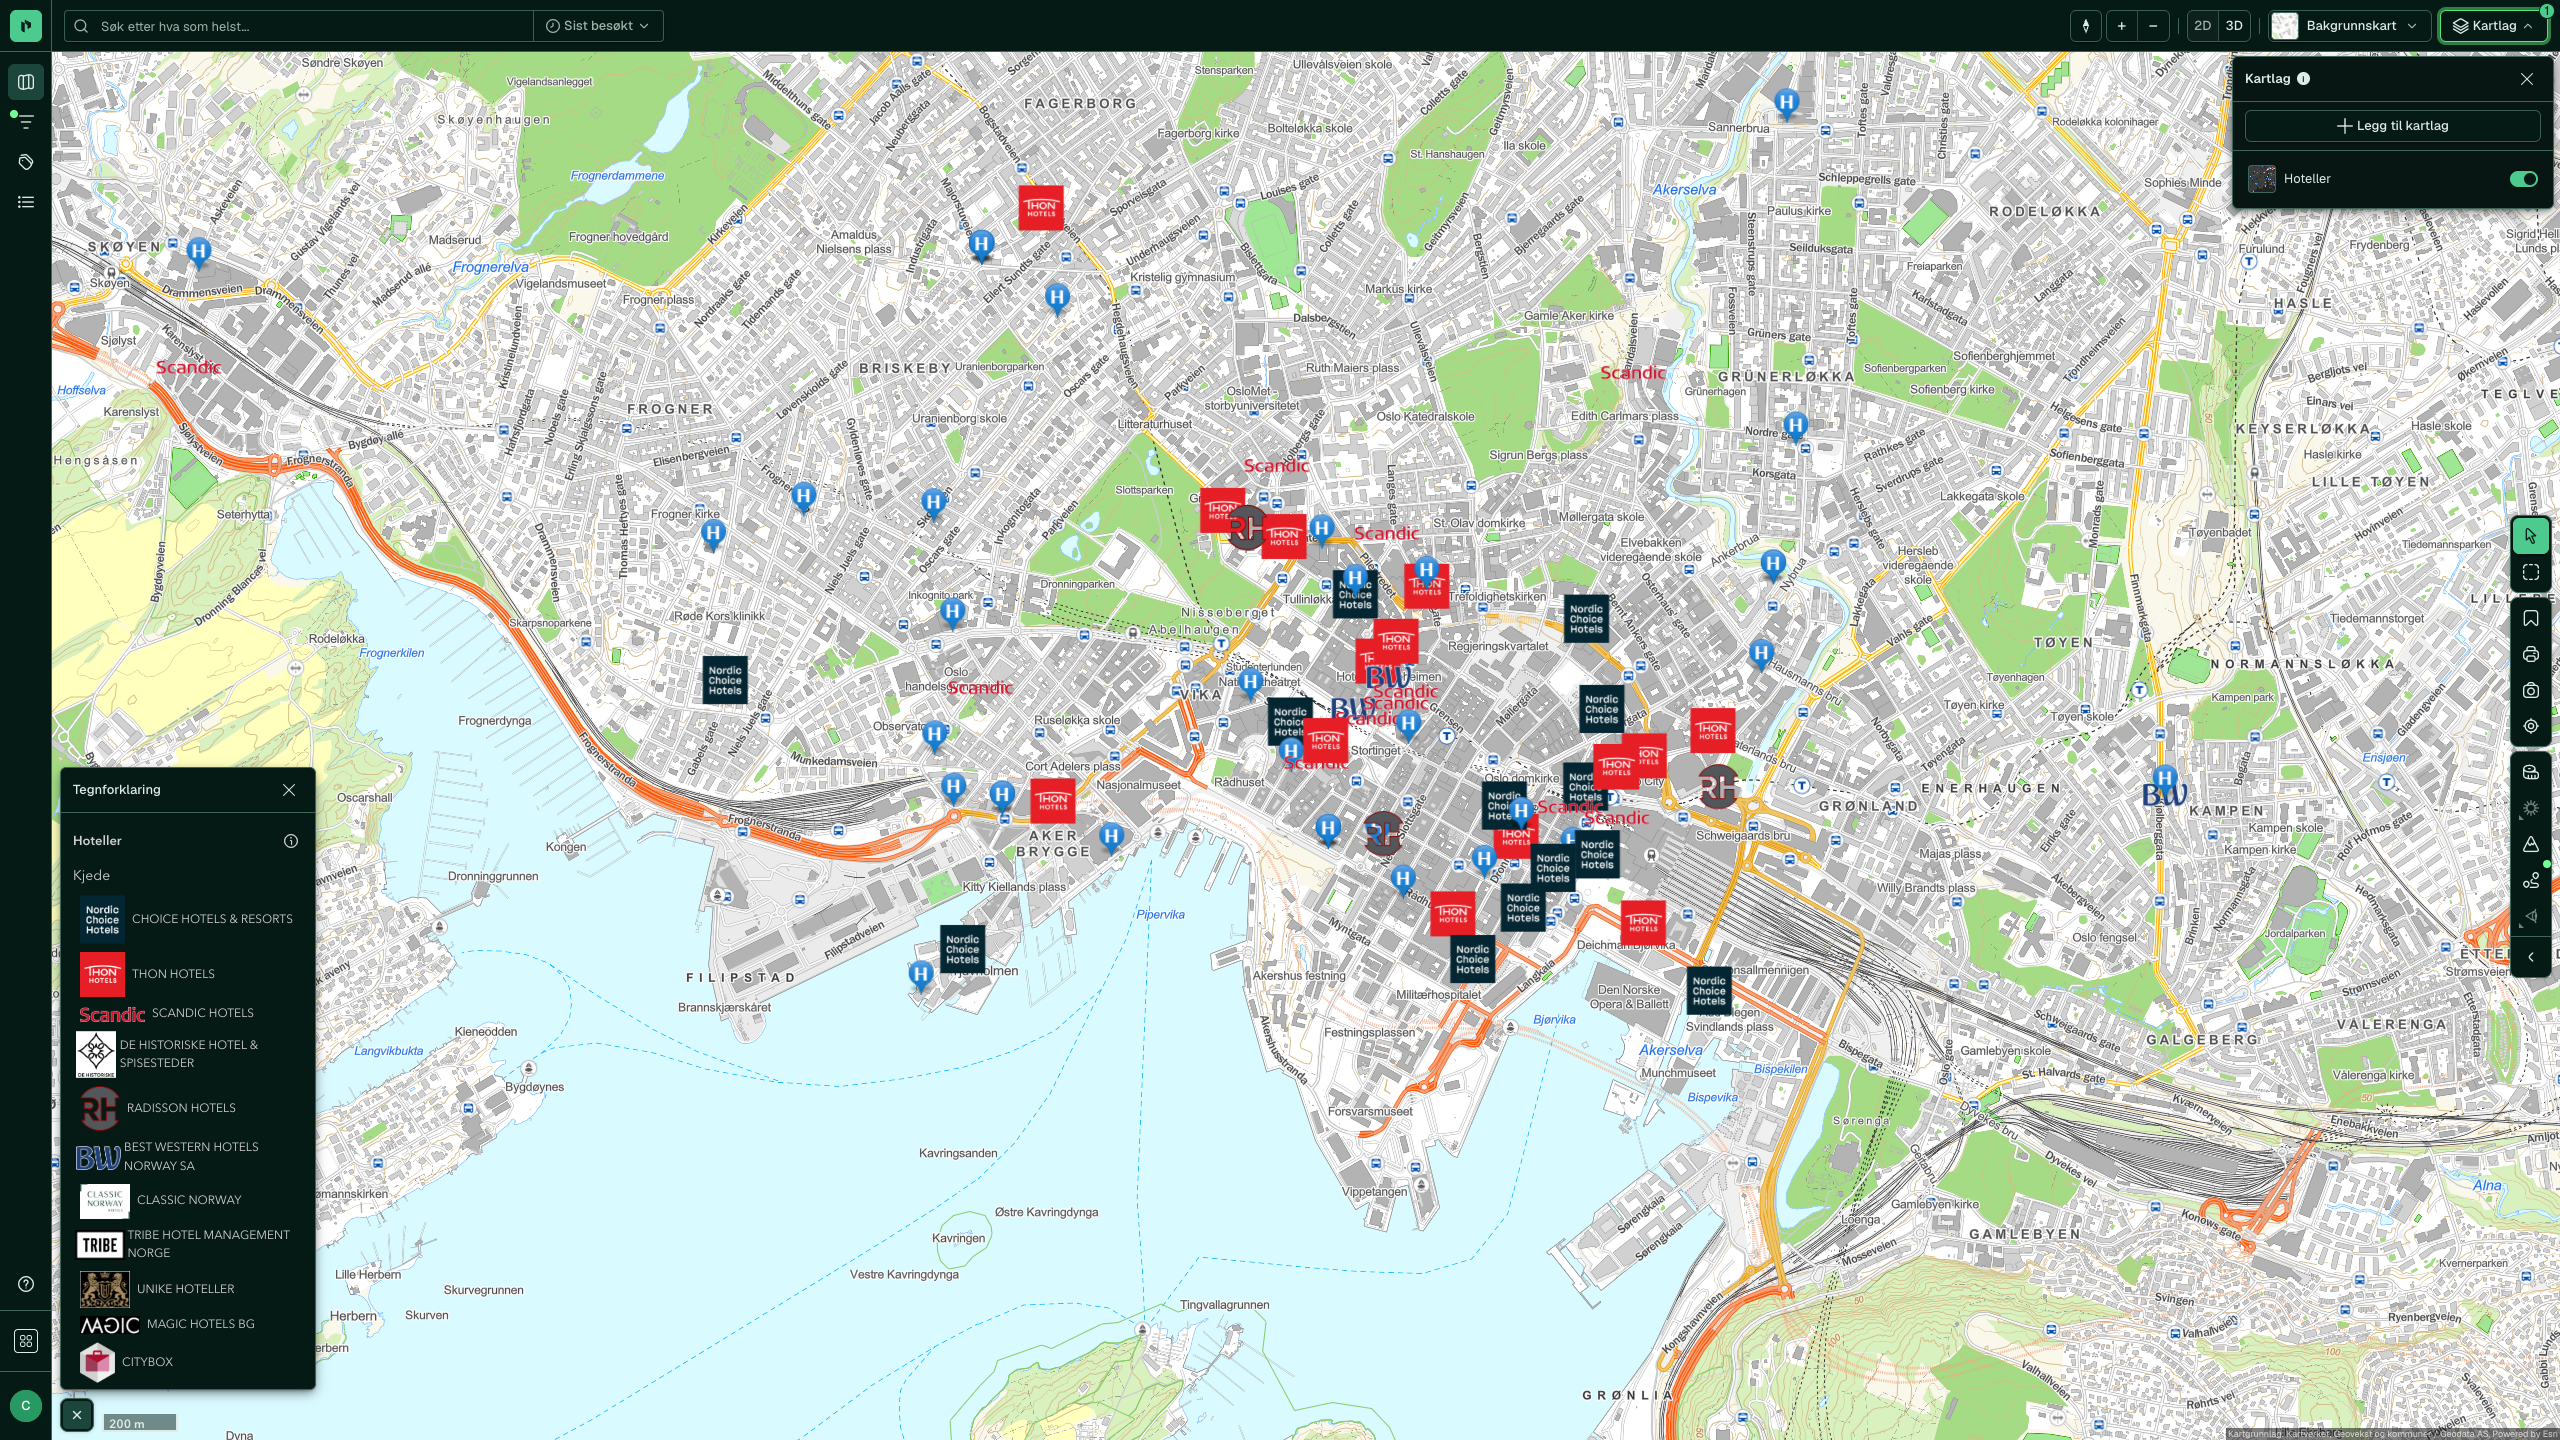This screenshot has height=1440, width=2560.
Task: Click Legg til kartlag button
Action: 2392,126
